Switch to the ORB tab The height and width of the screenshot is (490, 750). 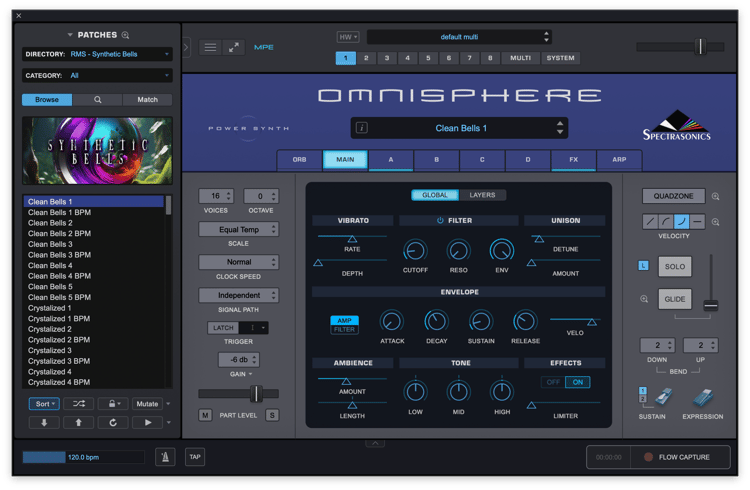tap(299, 160)
